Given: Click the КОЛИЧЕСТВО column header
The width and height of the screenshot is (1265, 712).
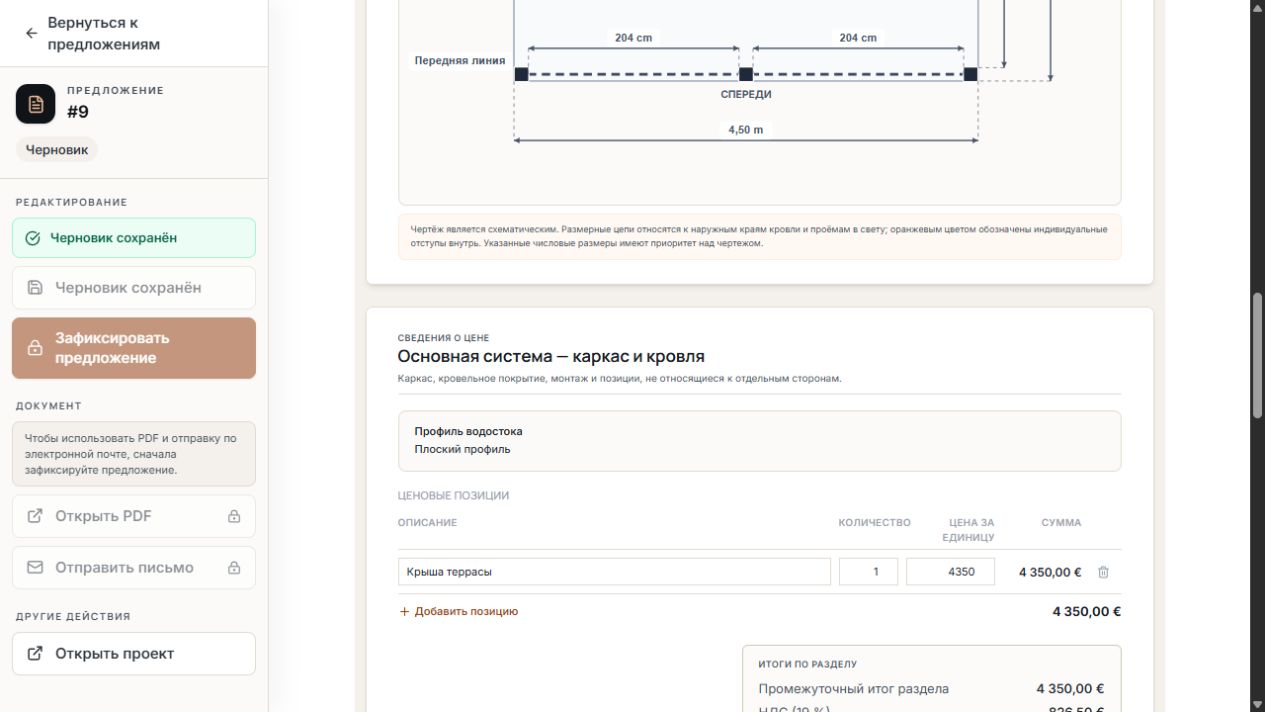Looking at the screenshot, I should click(x=874, y=522).
